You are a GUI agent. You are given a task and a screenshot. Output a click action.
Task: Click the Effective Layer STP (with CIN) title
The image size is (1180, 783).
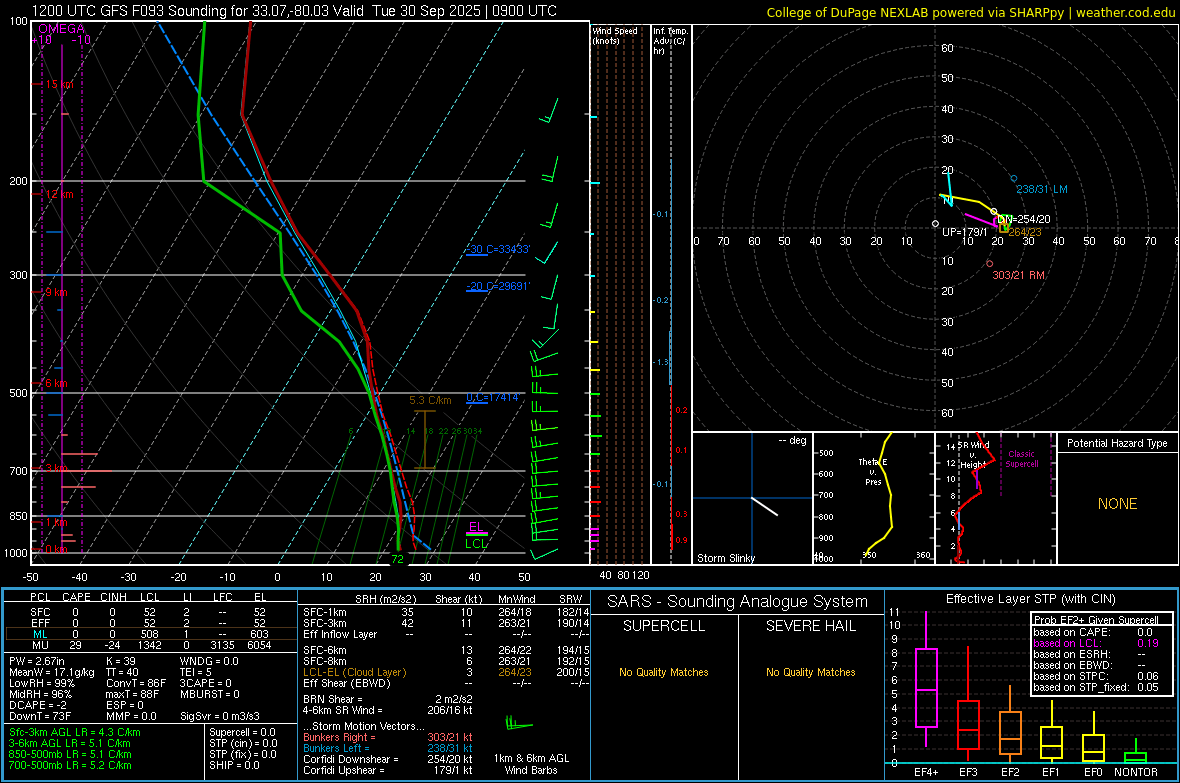click(1030, 599)
